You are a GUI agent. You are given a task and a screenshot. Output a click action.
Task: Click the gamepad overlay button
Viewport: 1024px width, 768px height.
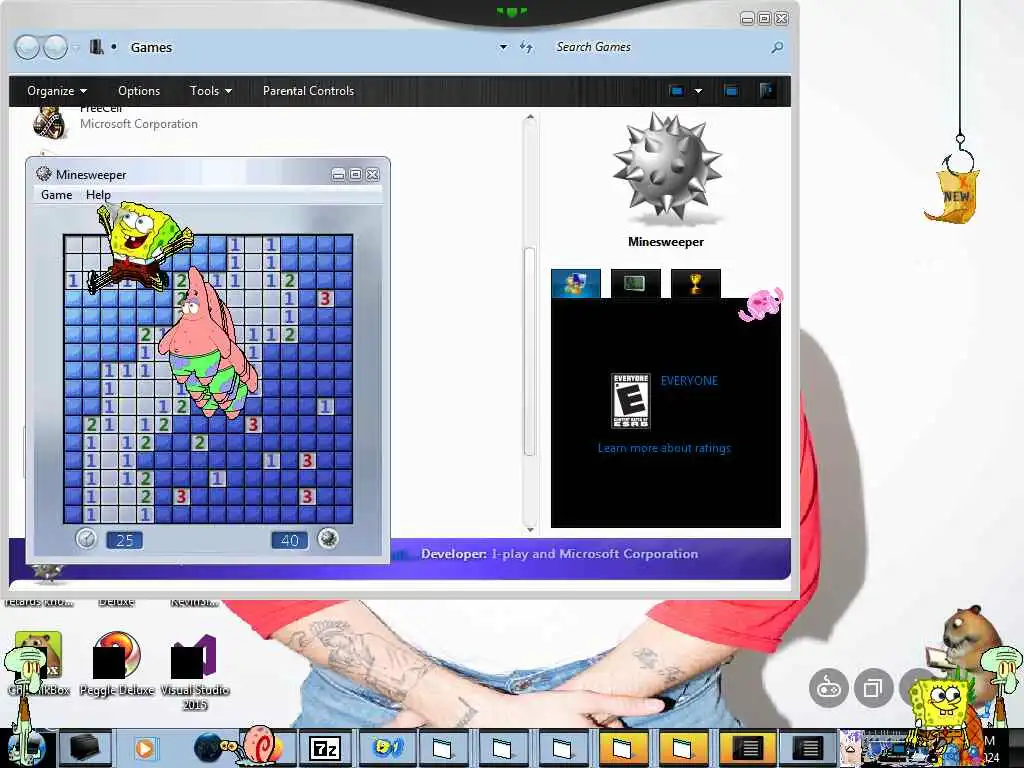[x=829, y=688]
